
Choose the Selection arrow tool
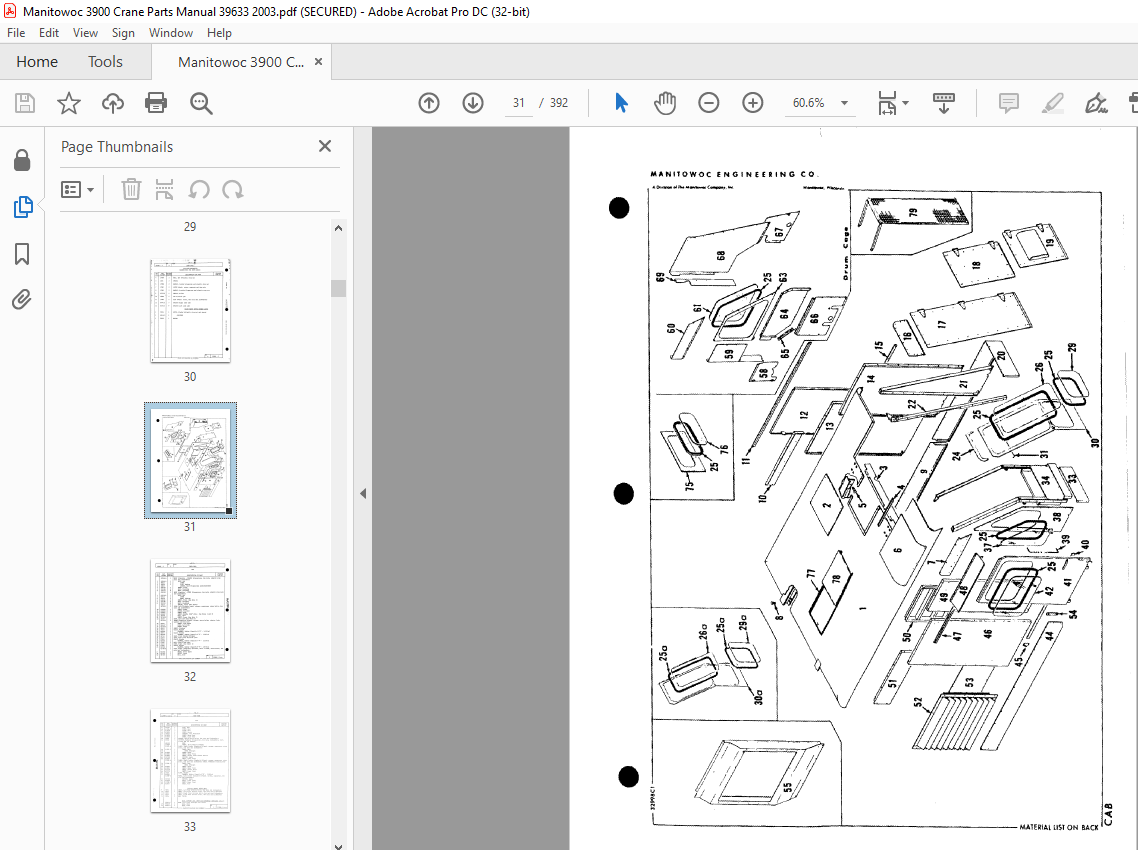(x=621, y=103)
